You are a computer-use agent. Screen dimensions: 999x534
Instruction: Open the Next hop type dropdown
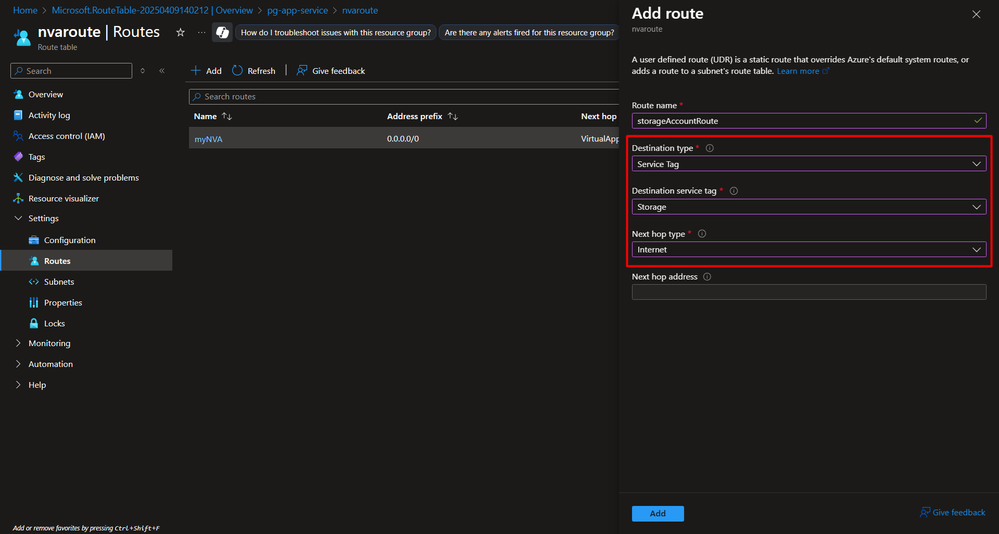pos(809,250)
